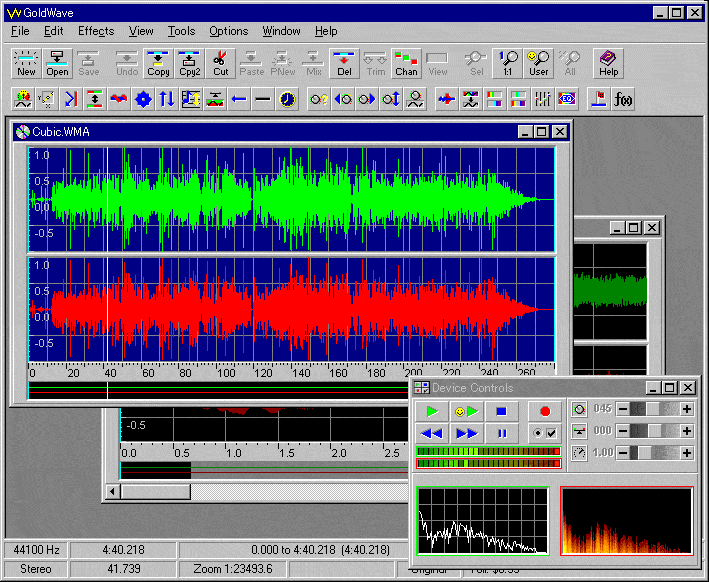
Task: Click the smiley User Play button
Action: coord(467,412)
